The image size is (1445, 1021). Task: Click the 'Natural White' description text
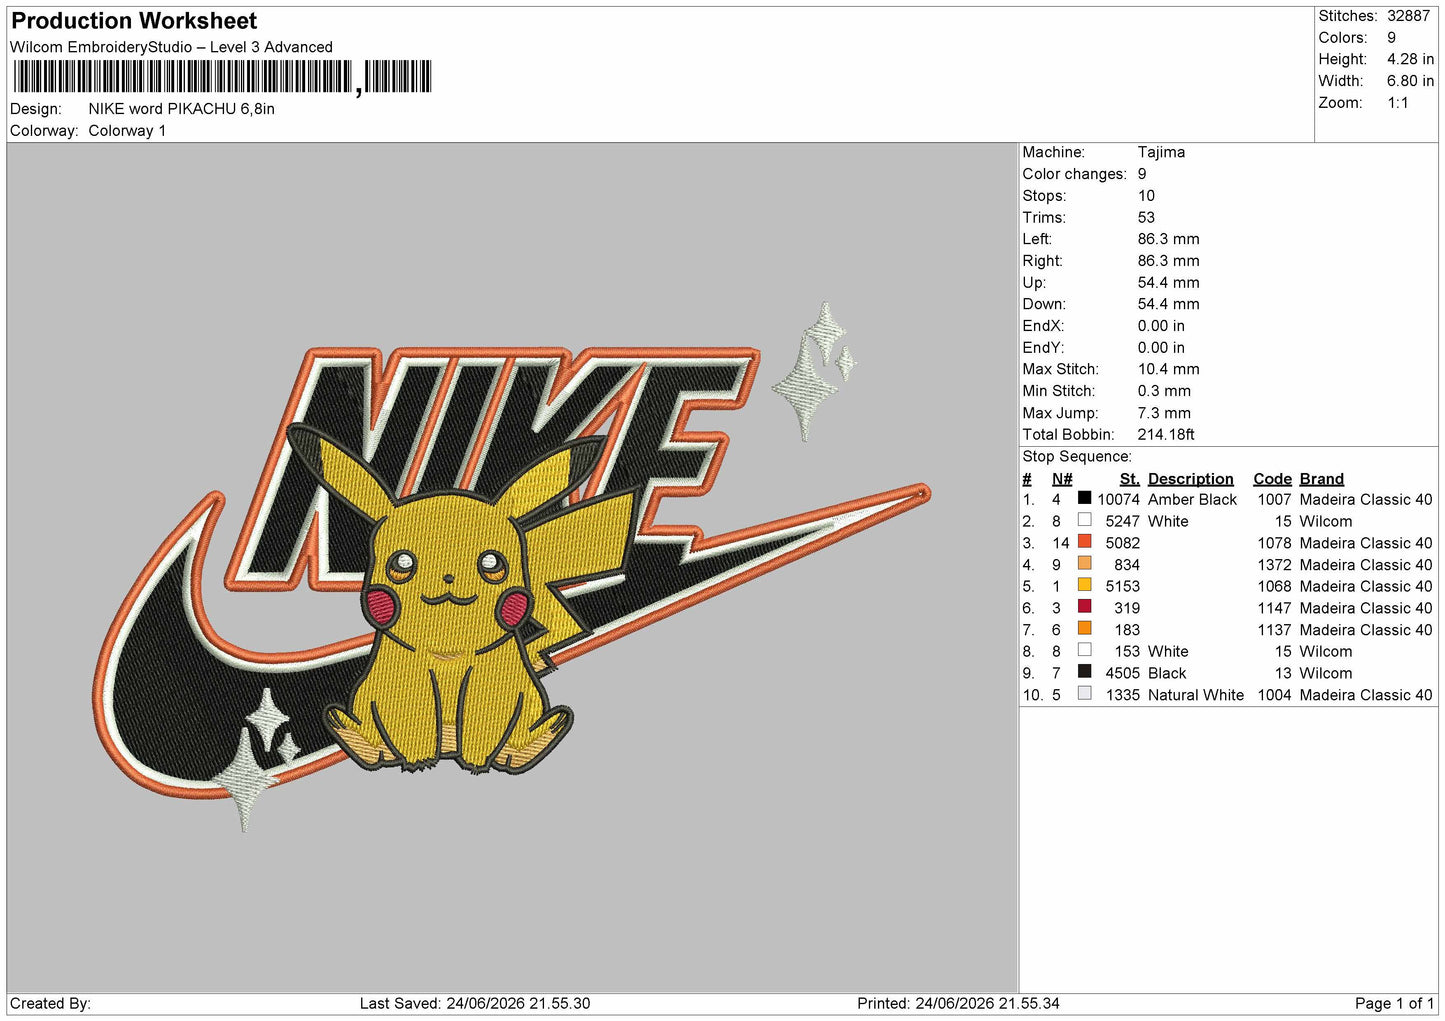1196,695
